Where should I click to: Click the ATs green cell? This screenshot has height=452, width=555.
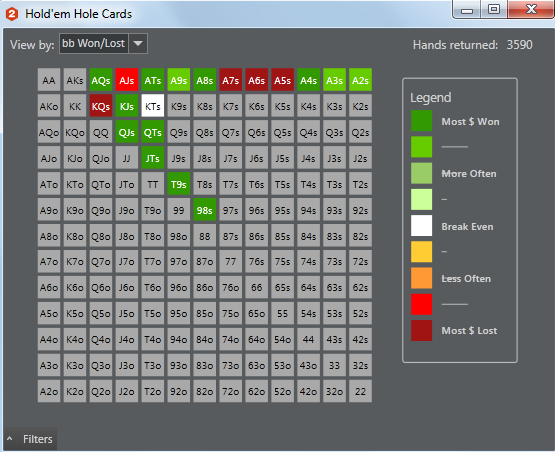coord(153,80)
